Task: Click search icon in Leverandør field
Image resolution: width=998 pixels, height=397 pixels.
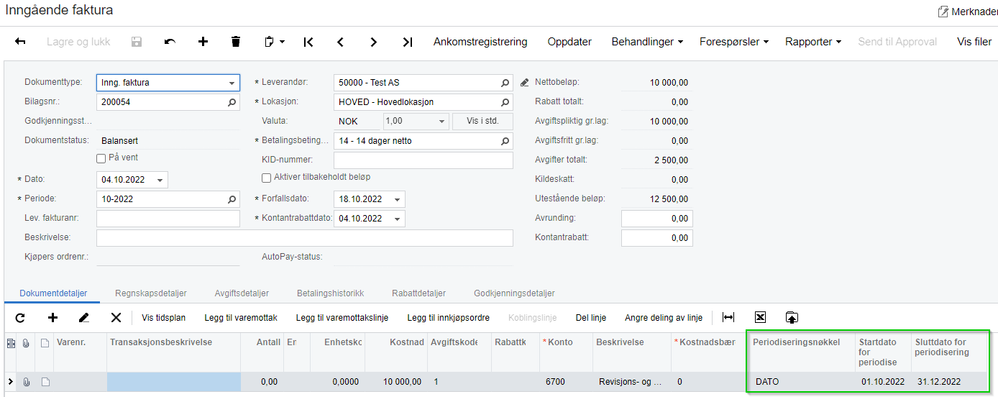Action: coord(505,83)
